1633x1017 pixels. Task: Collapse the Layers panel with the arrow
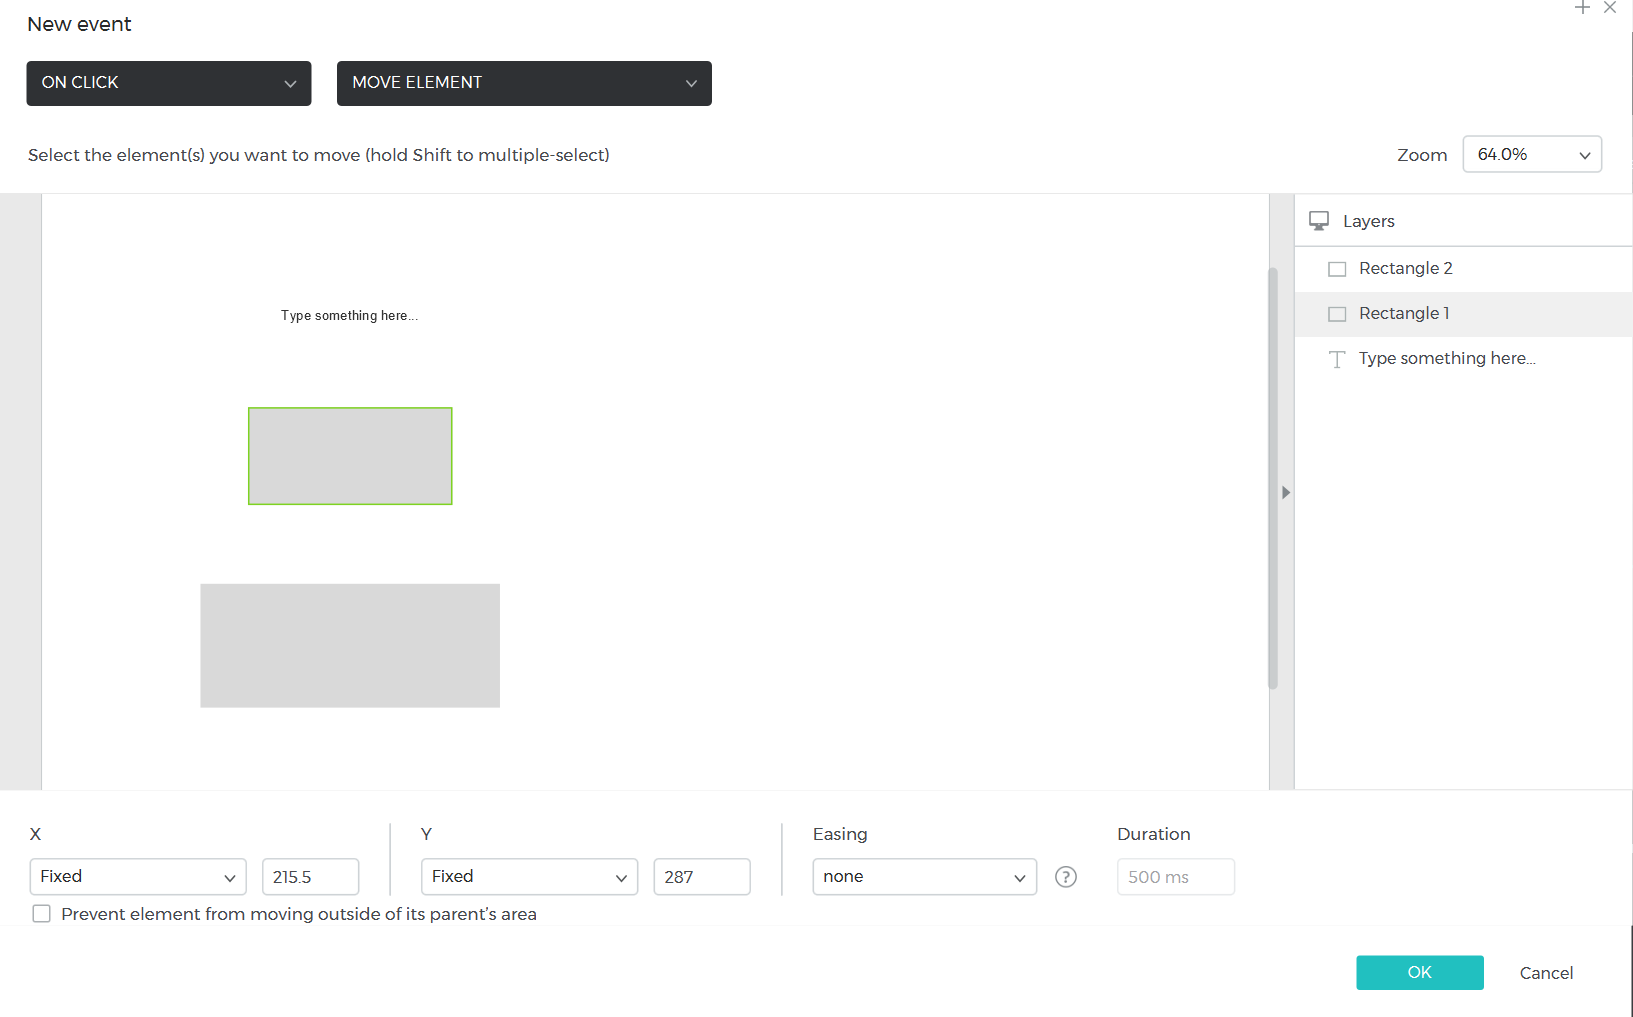pos(1286,492)
